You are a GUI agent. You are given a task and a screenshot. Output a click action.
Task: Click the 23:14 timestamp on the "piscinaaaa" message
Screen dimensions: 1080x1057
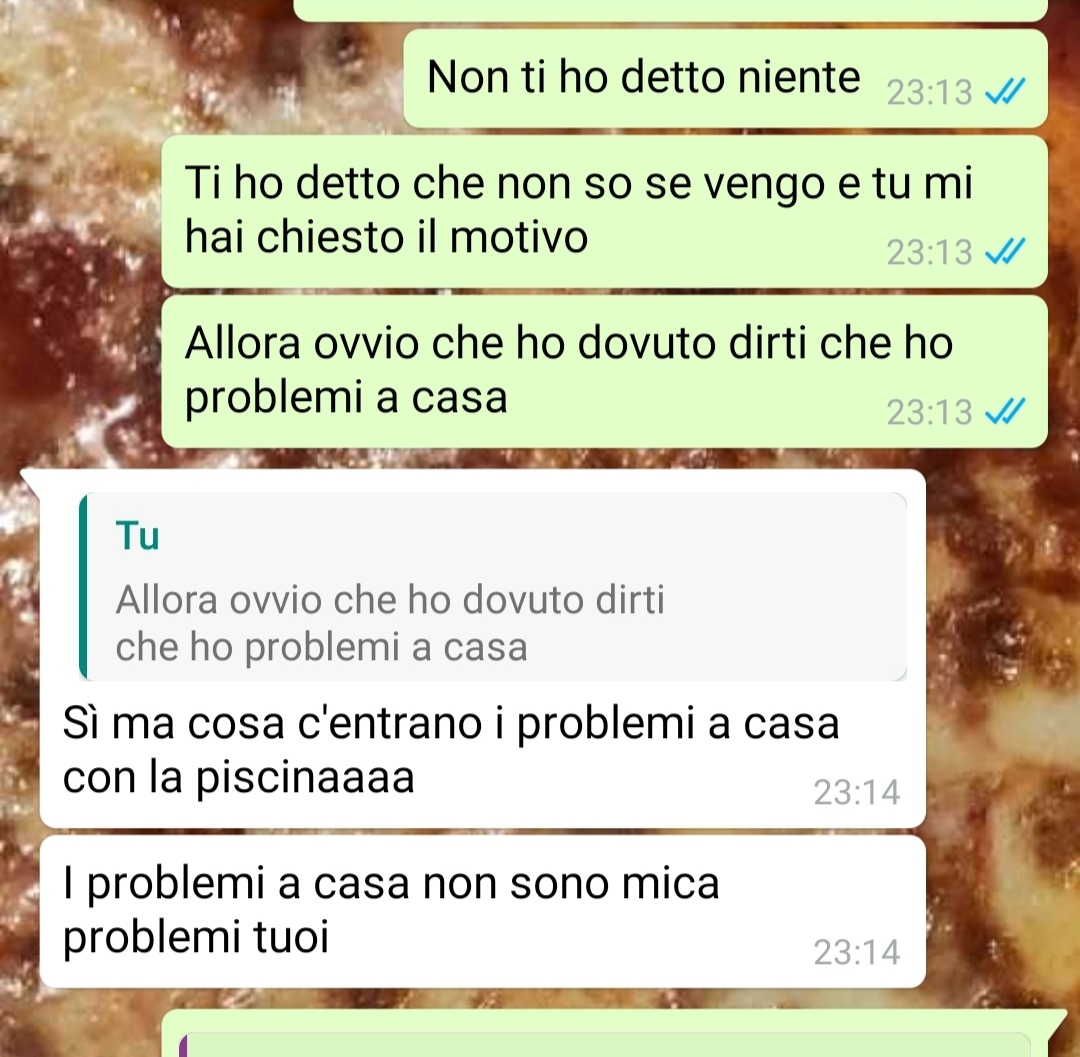pos(856,792)
